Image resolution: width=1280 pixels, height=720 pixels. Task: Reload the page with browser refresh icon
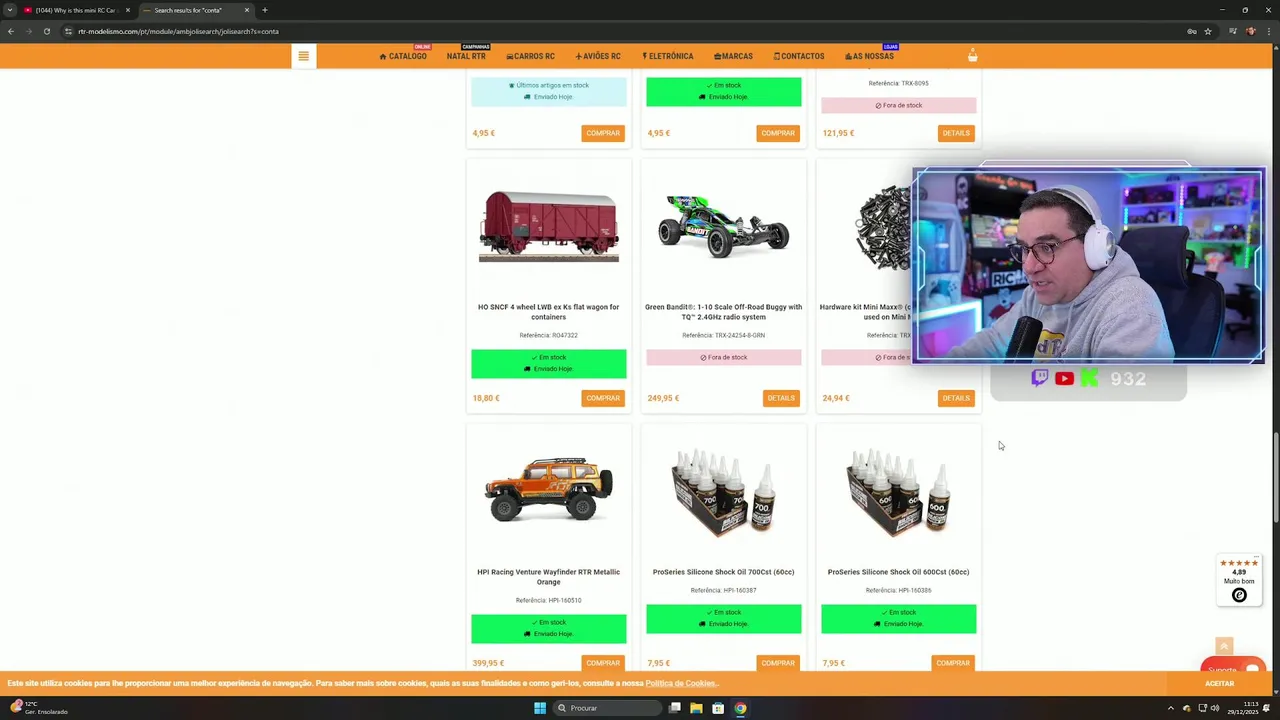click(46, 31)
